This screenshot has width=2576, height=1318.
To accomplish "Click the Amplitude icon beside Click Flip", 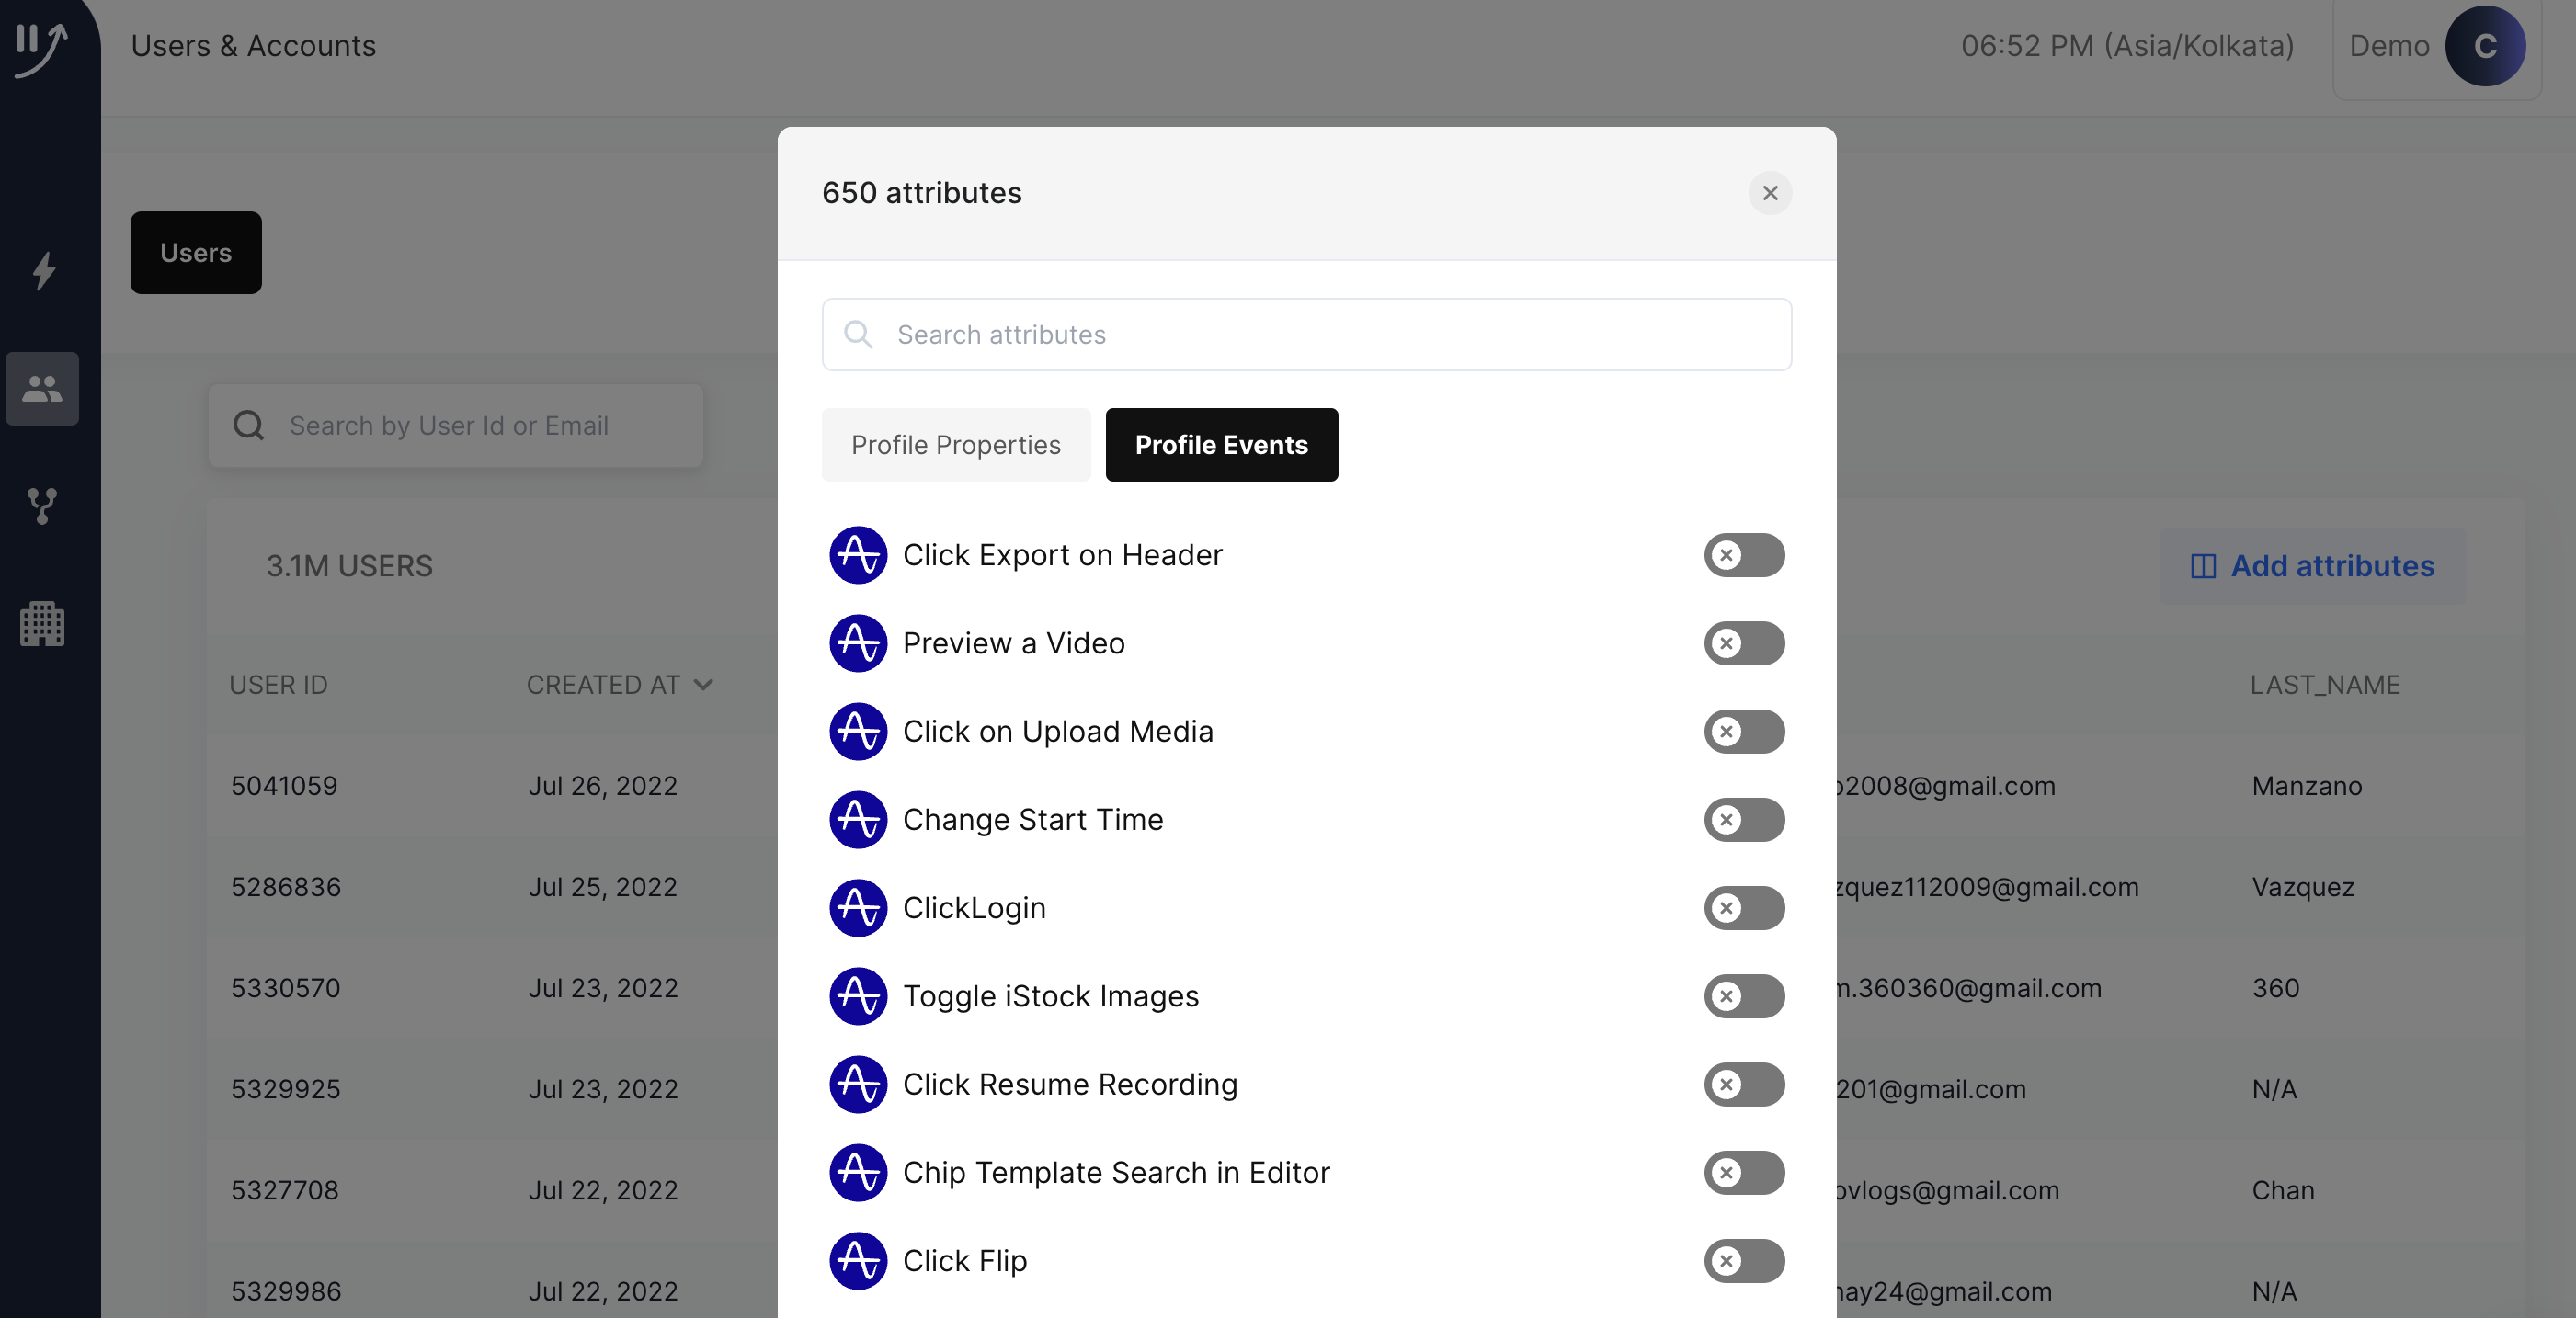I will 857,1260.
